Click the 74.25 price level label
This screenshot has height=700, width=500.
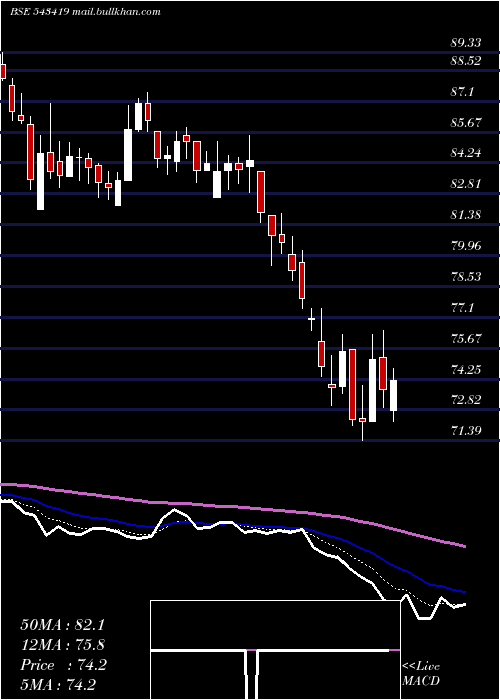coord(467,369)
